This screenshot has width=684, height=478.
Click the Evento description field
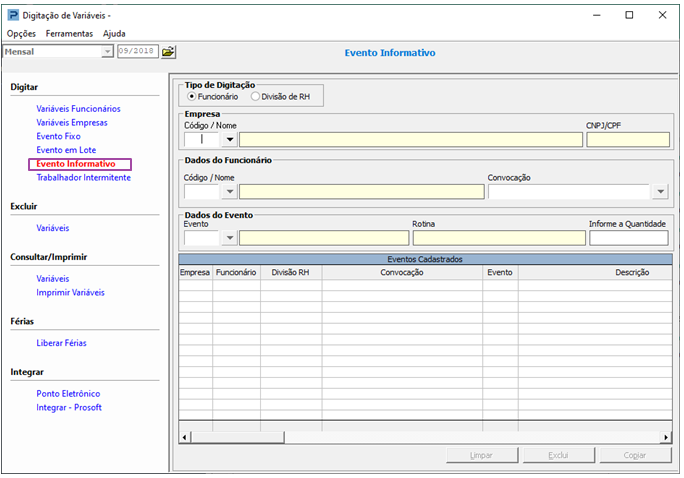pyautogui.click(x=324, y=238)
